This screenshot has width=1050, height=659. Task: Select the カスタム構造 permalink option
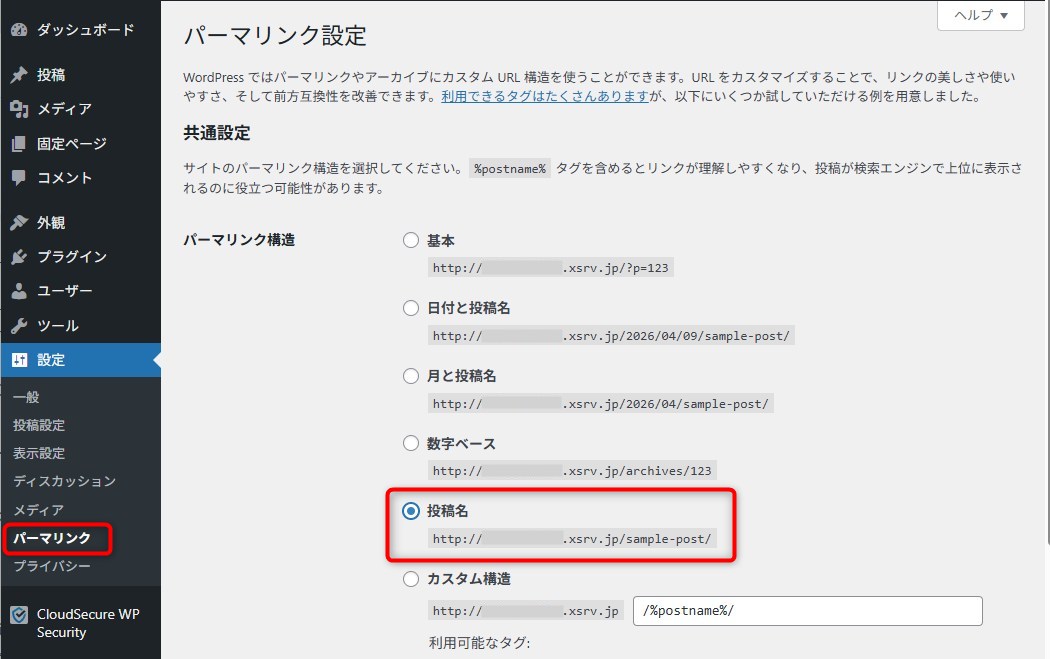coord(410,578)
